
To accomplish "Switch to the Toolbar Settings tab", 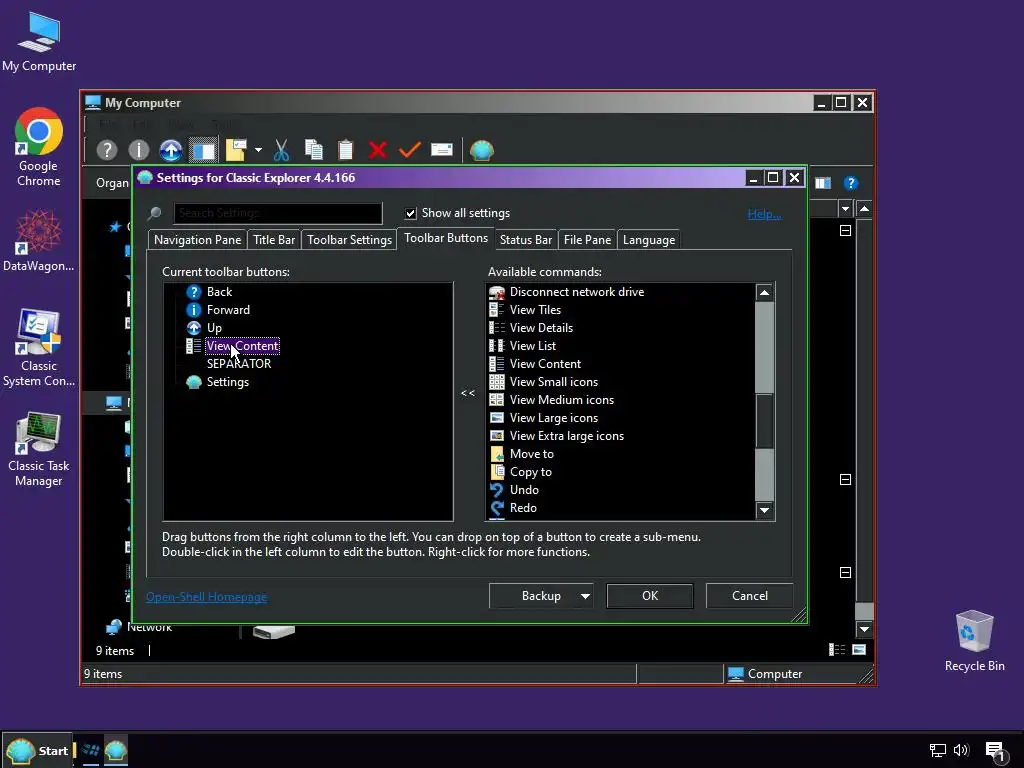I will coord(349,240).
